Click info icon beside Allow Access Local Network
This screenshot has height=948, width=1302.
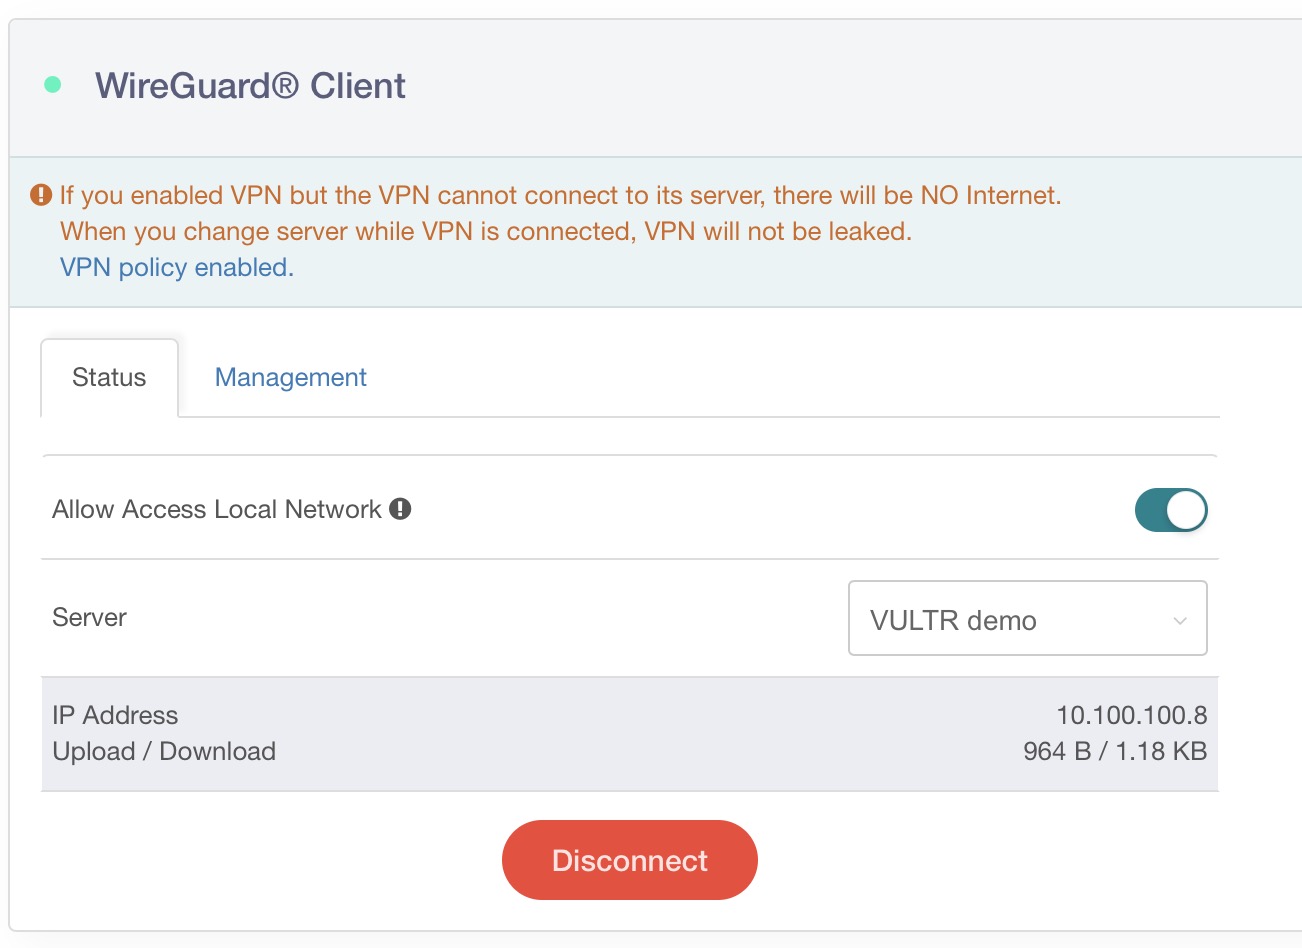[x=400, y=509]
